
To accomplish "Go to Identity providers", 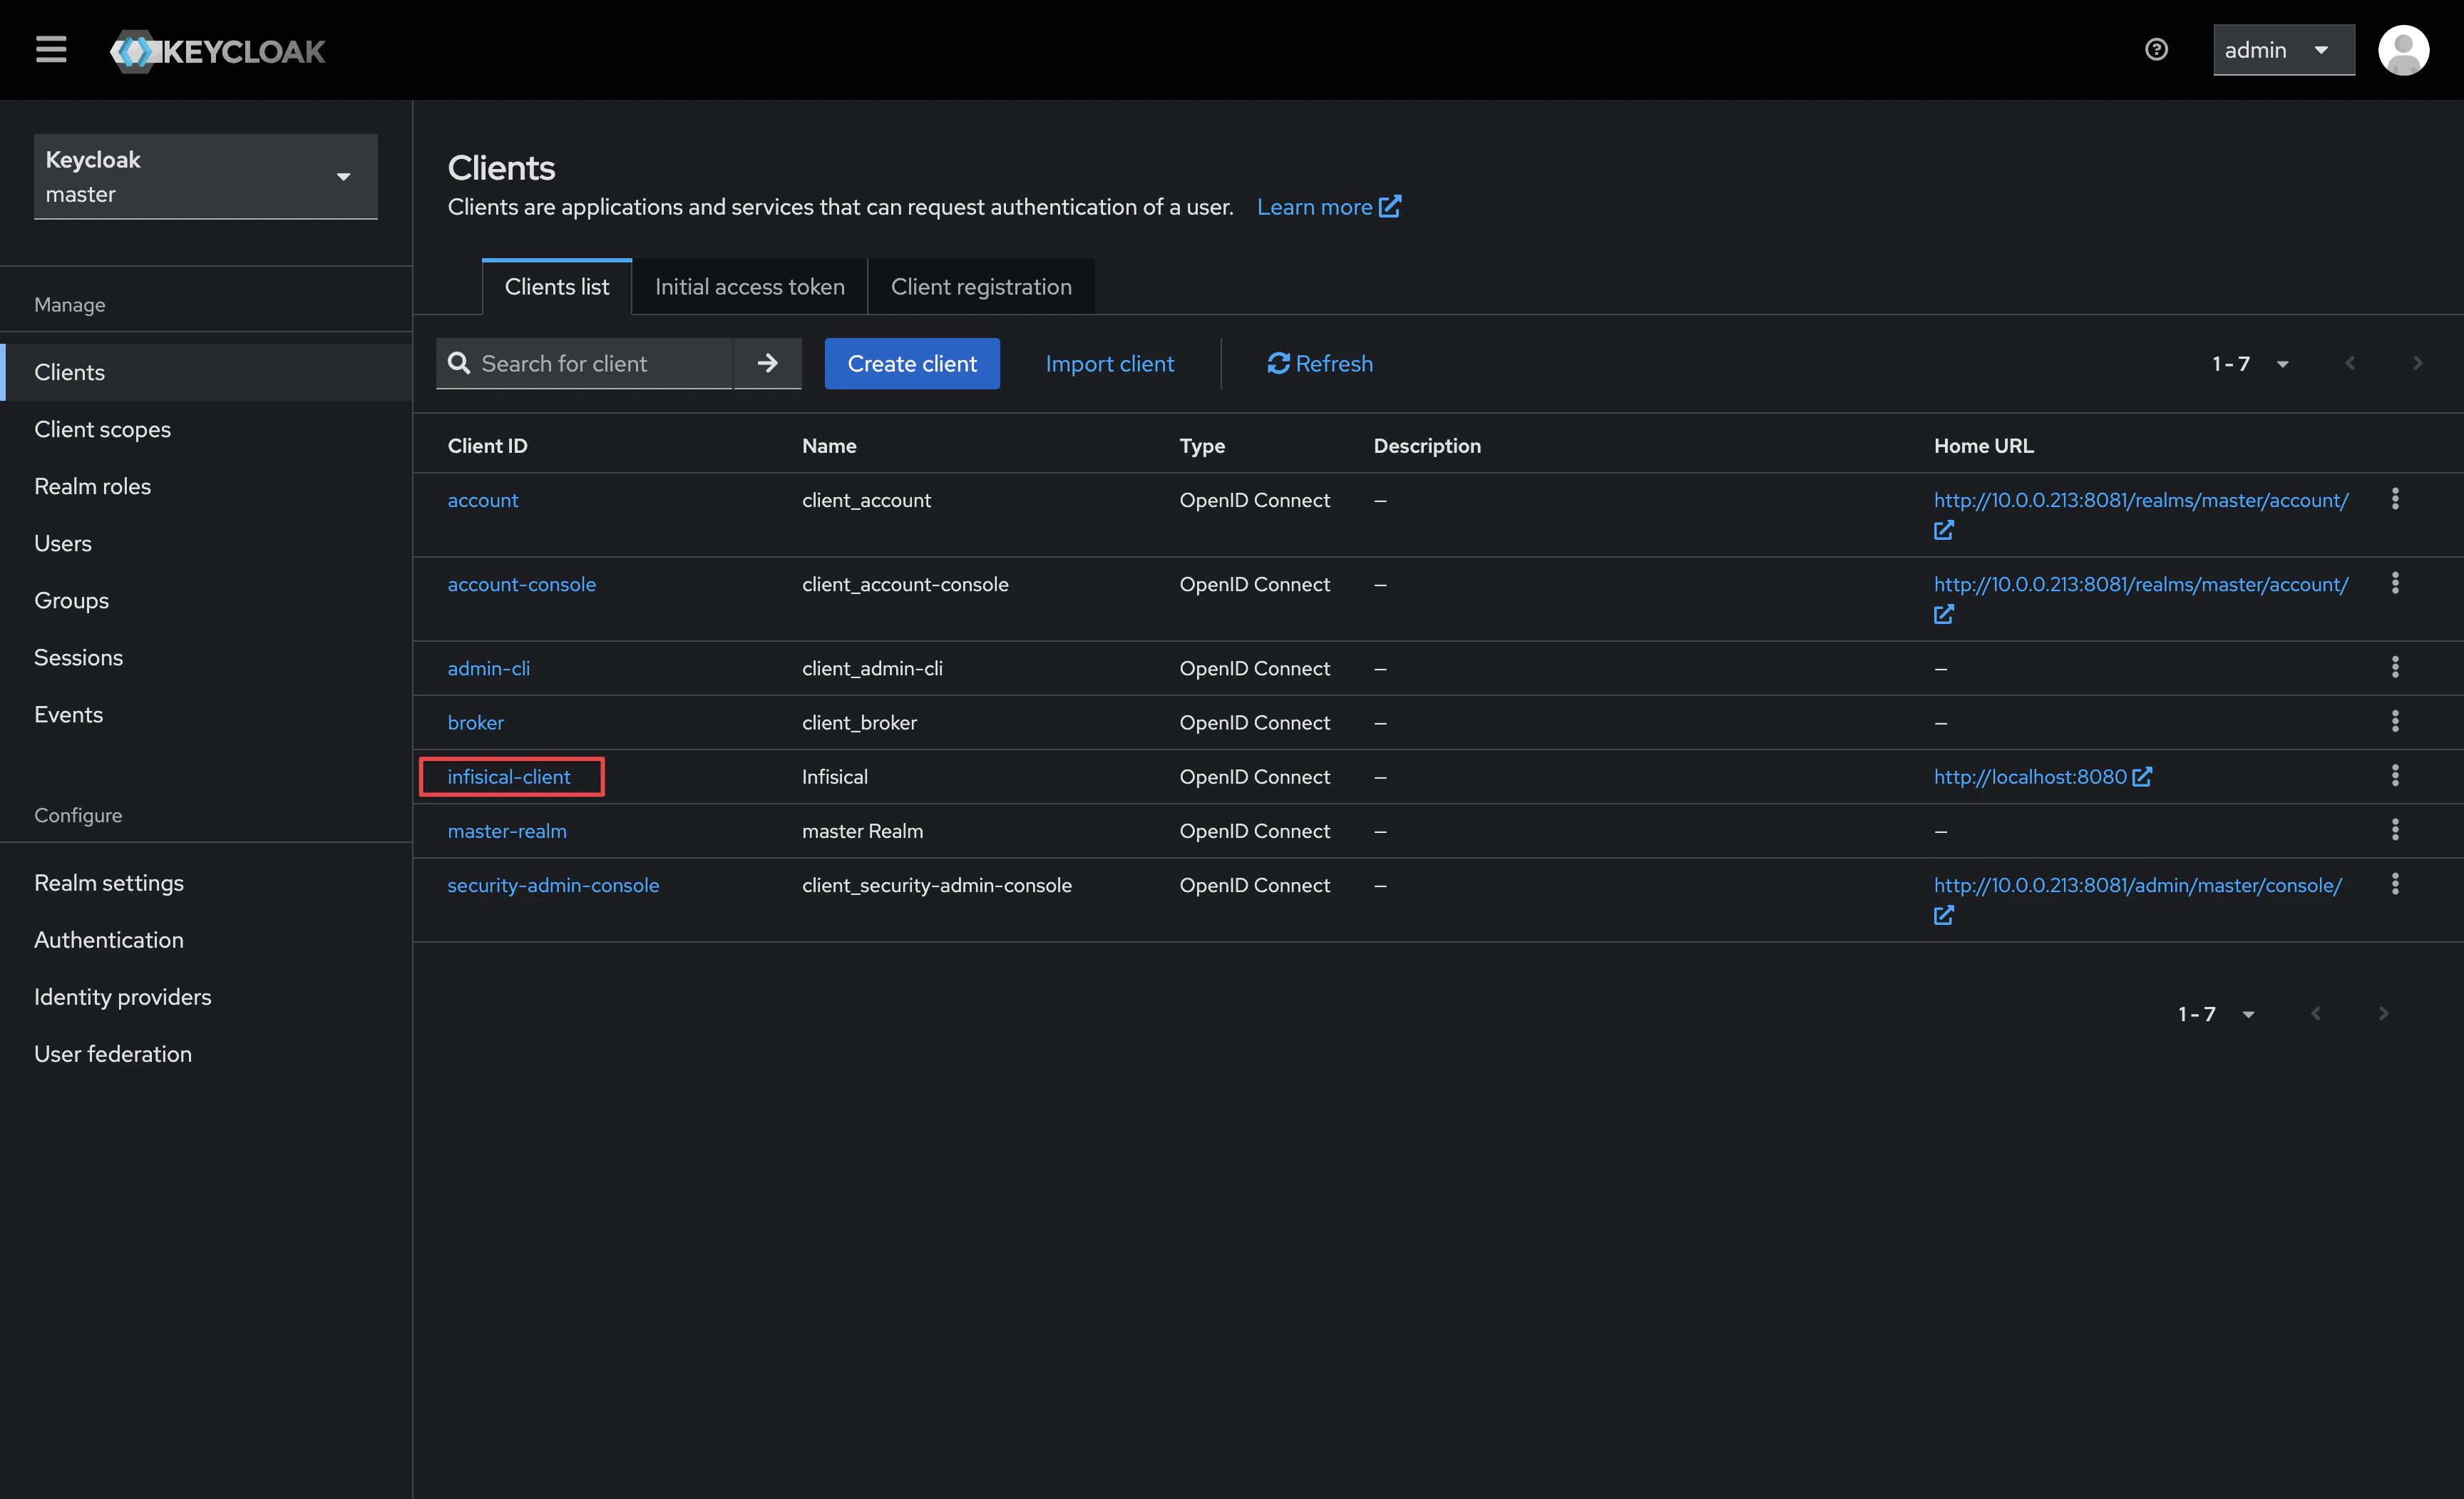I will click(206, 997).
